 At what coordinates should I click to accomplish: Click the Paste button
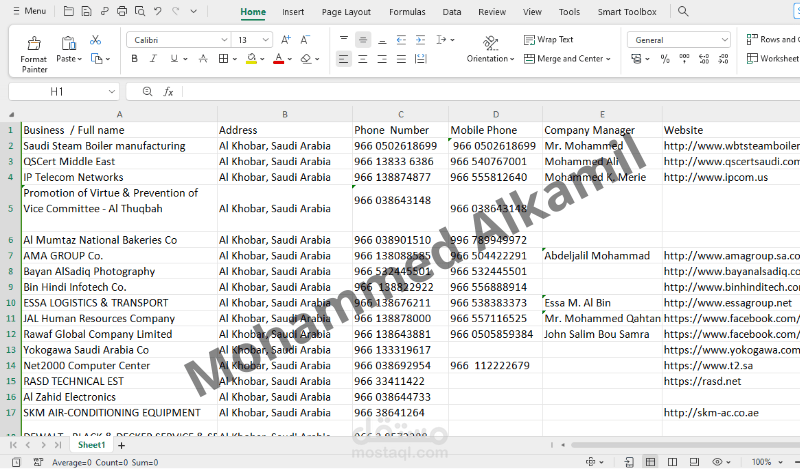(68, 50)
